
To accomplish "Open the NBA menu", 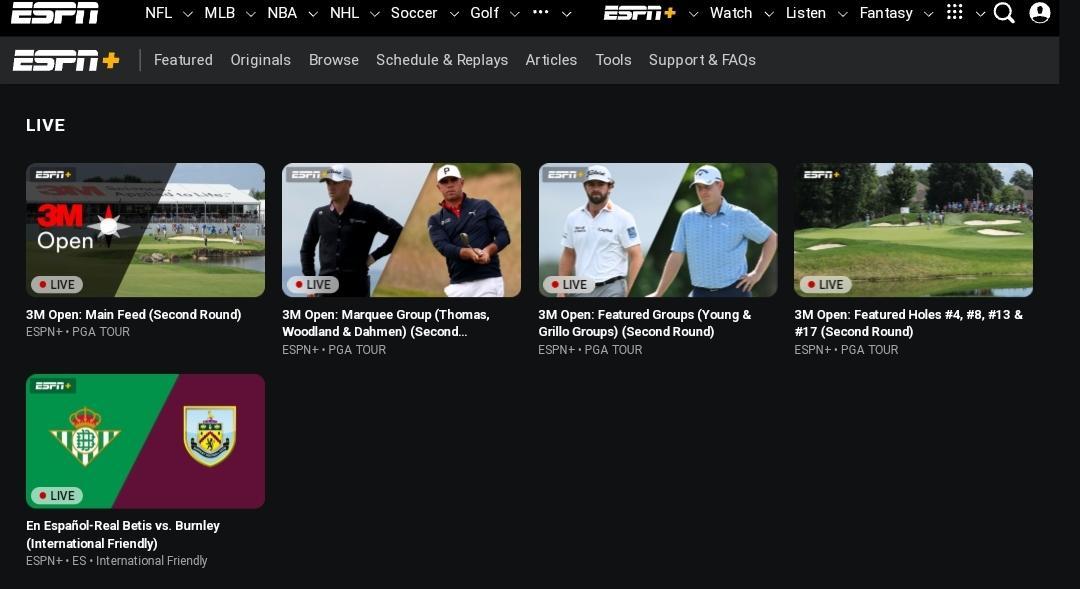I will coord(282,13).
